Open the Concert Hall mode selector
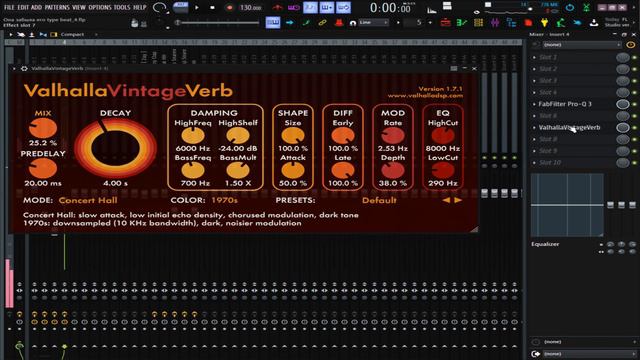The width and height of the screenshot is (640, 360). pyautogui.click(x=88, y=200)
